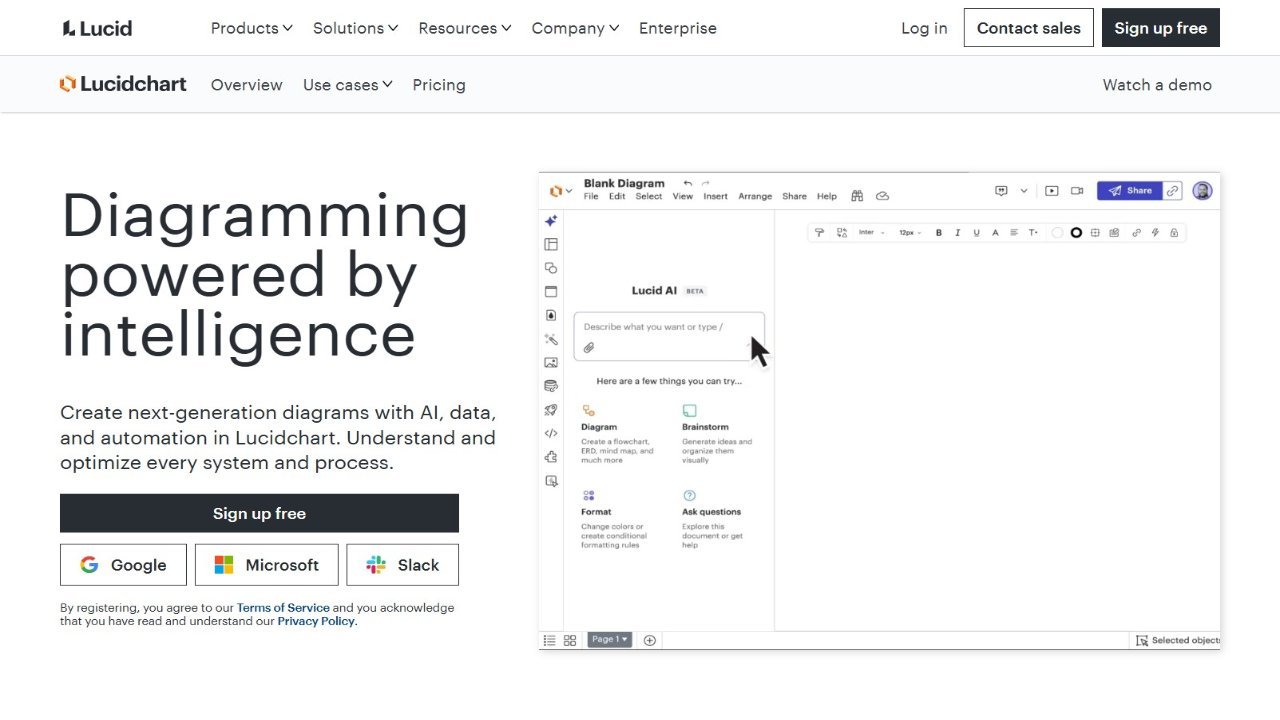Toggle italic text formatting
This screenshot has width=1280, height=720.
[x=958, y=233]
